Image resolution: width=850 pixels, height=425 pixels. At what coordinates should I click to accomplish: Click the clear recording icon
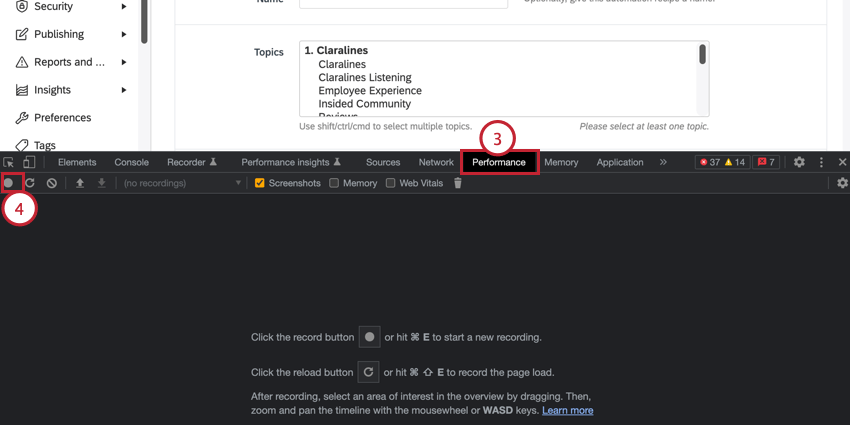[51, 183]
